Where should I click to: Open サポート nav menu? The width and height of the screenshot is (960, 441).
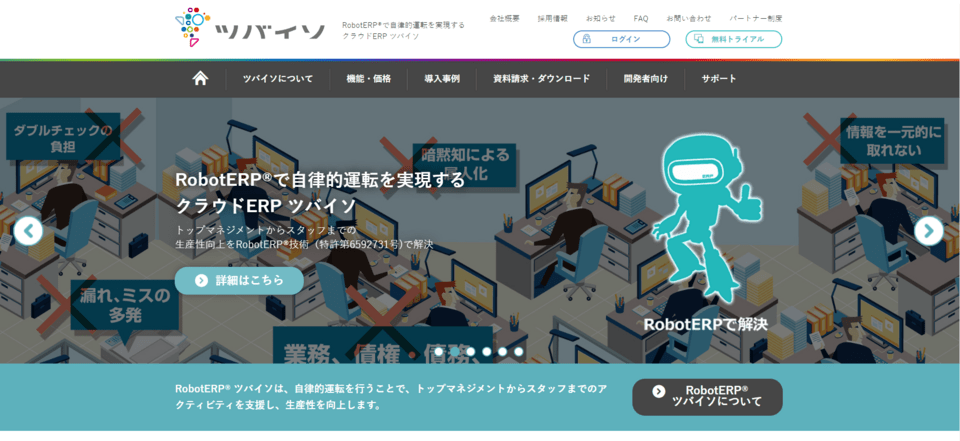coord(719,78)
